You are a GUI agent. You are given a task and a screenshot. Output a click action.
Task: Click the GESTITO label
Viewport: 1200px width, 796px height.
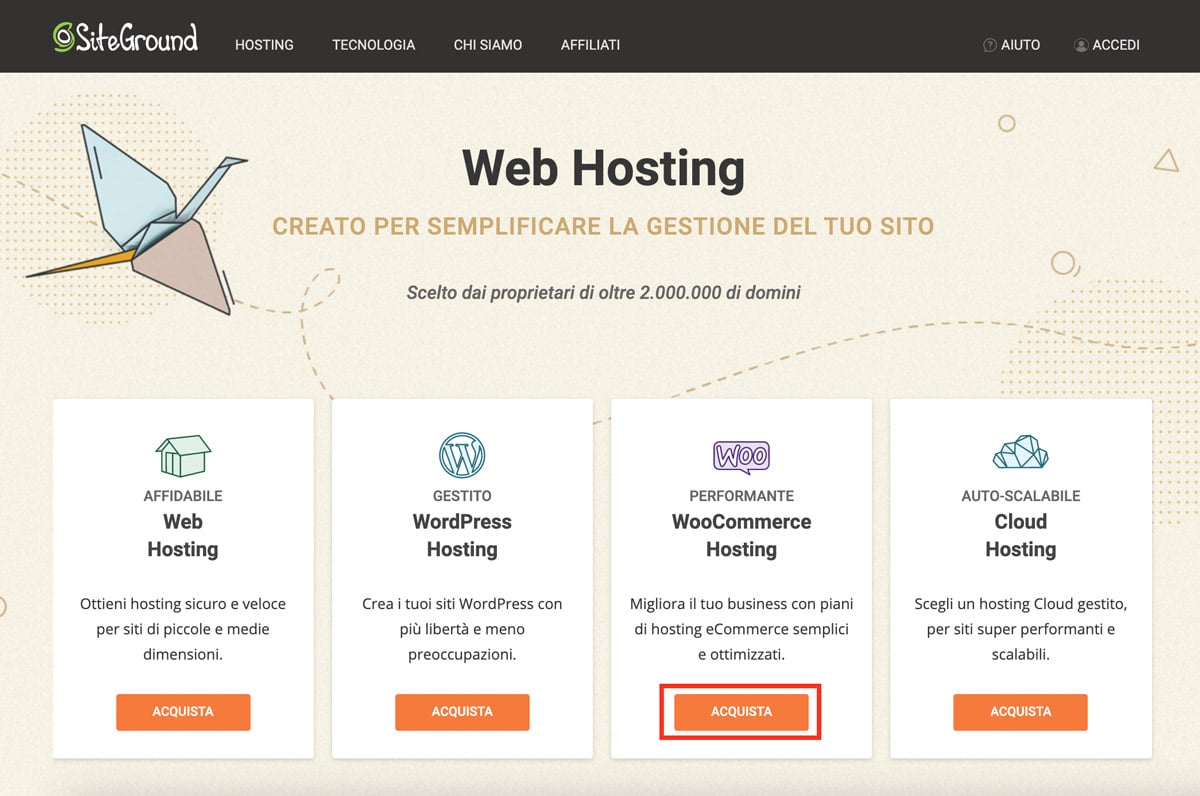click(462, 496)
